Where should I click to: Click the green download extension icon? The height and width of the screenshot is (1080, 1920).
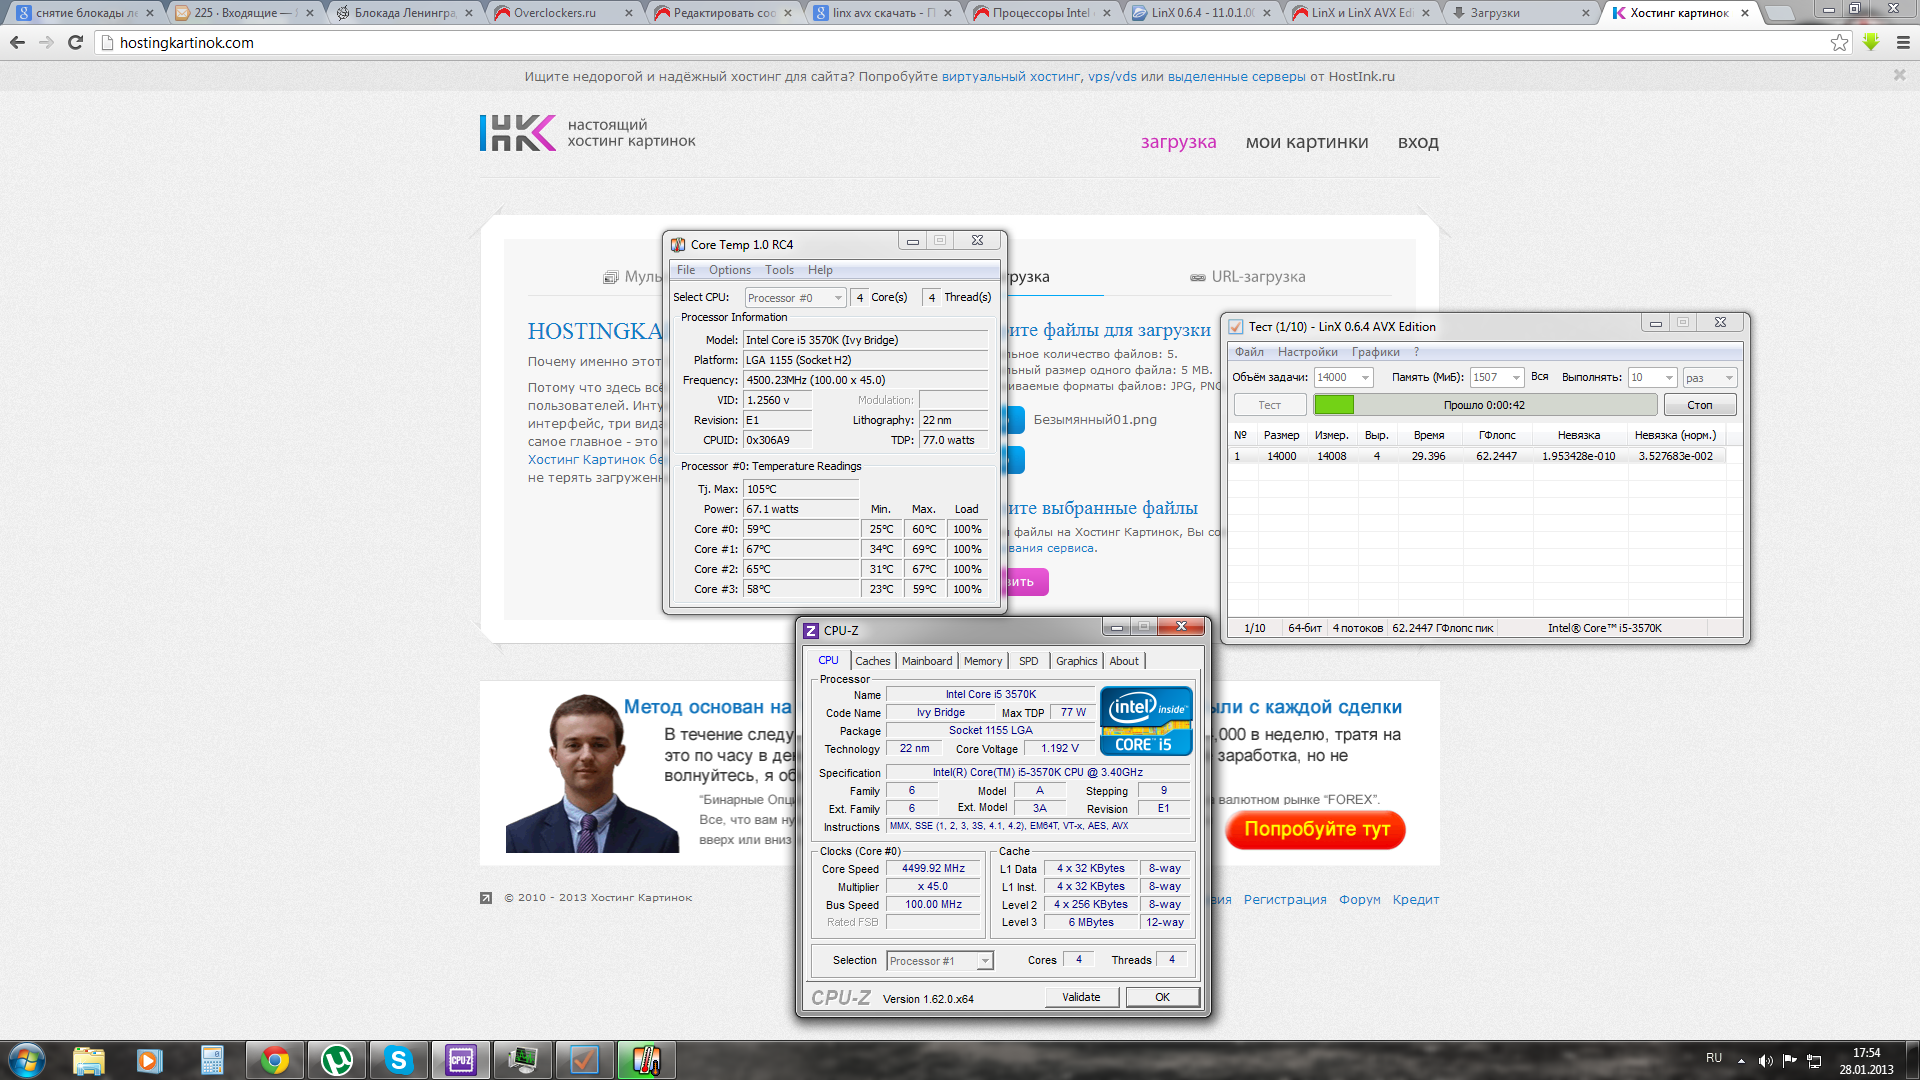(1871, 42)
